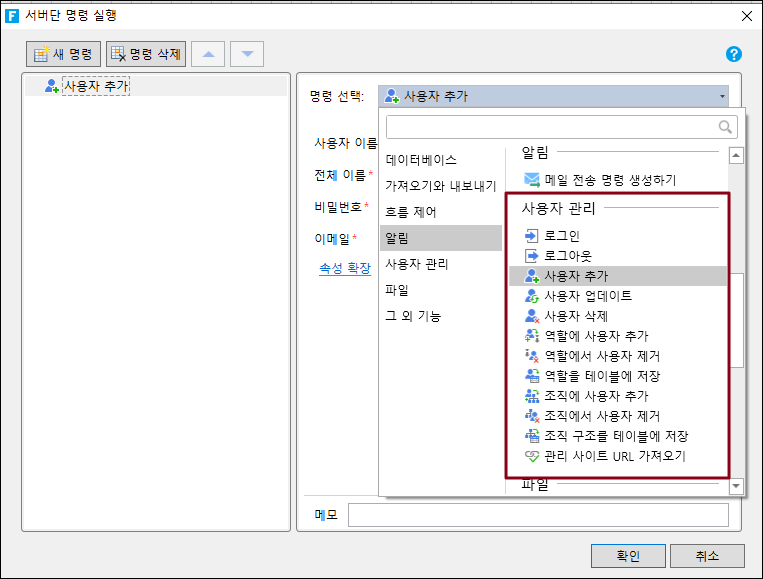Select the 흐름 제어 category
763x579 pixels.
coord(411,212)
